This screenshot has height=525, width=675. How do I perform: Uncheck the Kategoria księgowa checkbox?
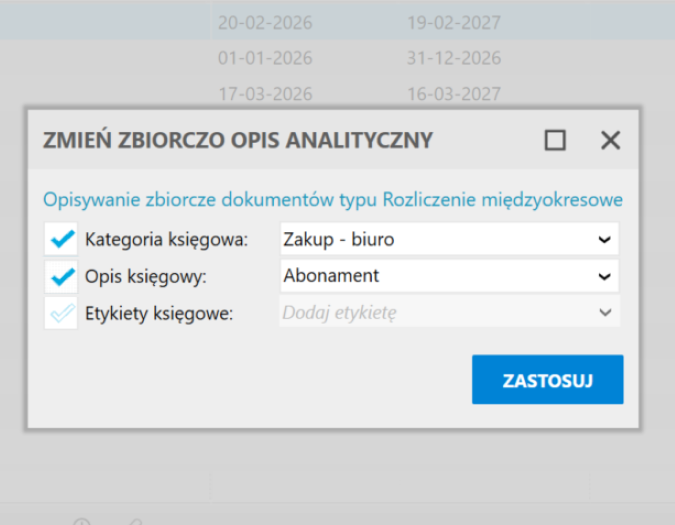click(x=62, y=240)
